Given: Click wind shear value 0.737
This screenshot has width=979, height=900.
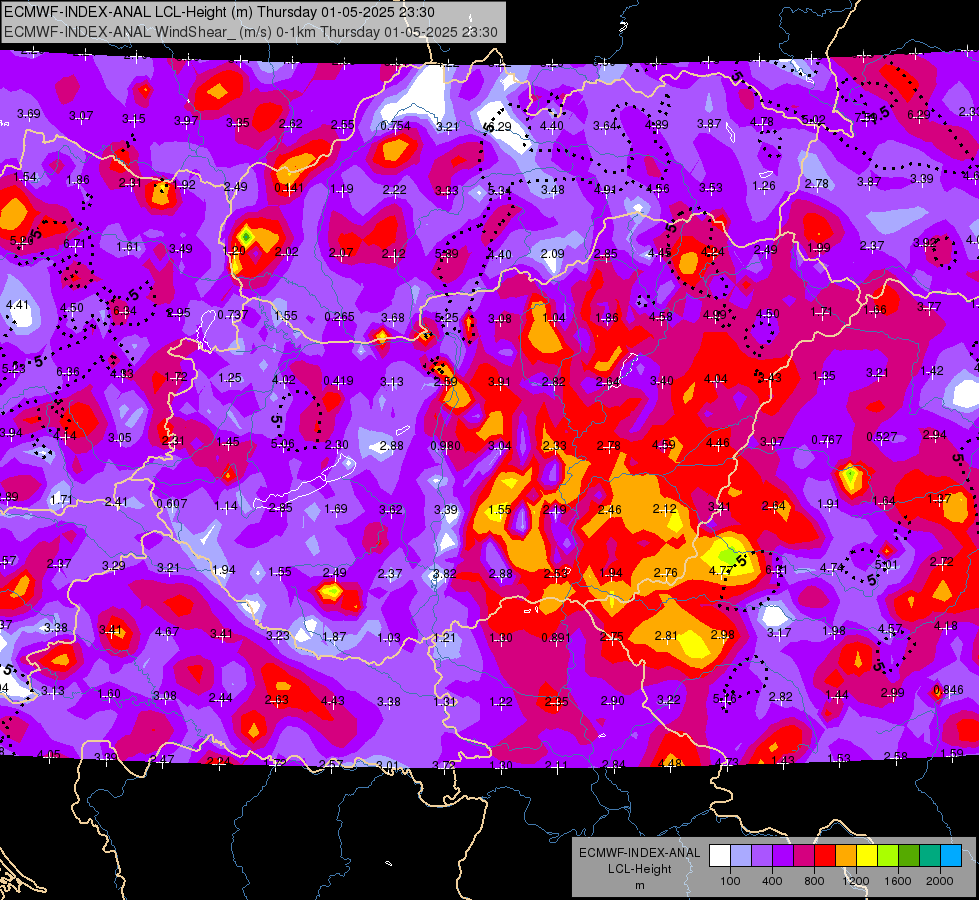Looking at the screenshot, I should click(x=233, y=315).
